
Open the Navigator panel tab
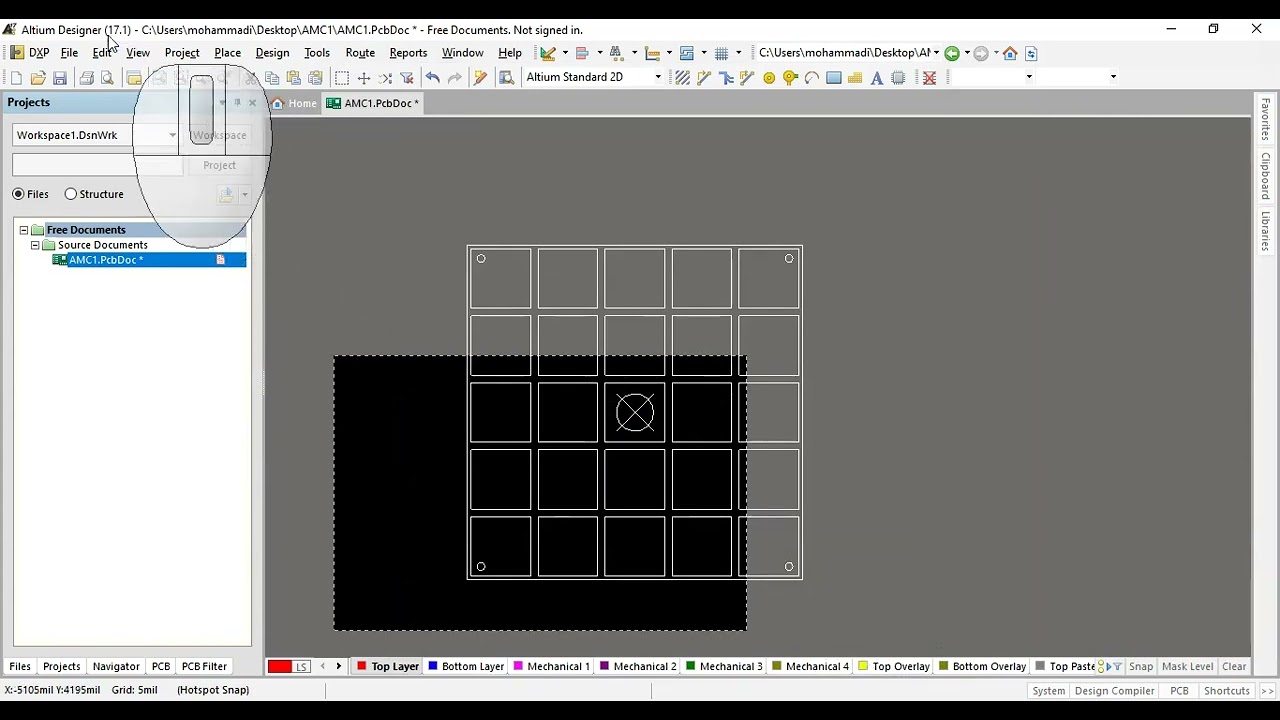(x=116, y=666)
